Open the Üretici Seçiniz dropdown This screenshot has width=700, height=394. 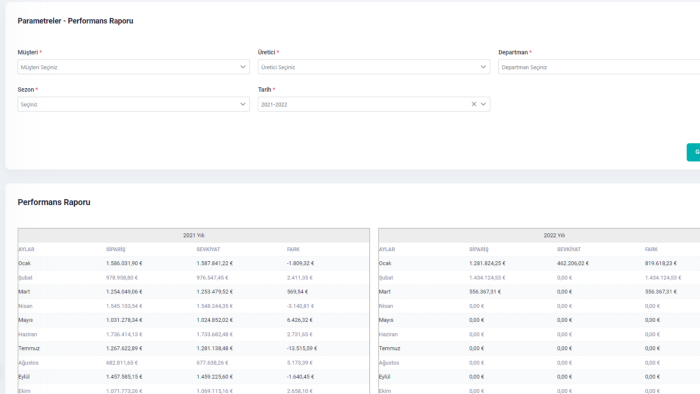pyautogui.click(x=374, y=67)
